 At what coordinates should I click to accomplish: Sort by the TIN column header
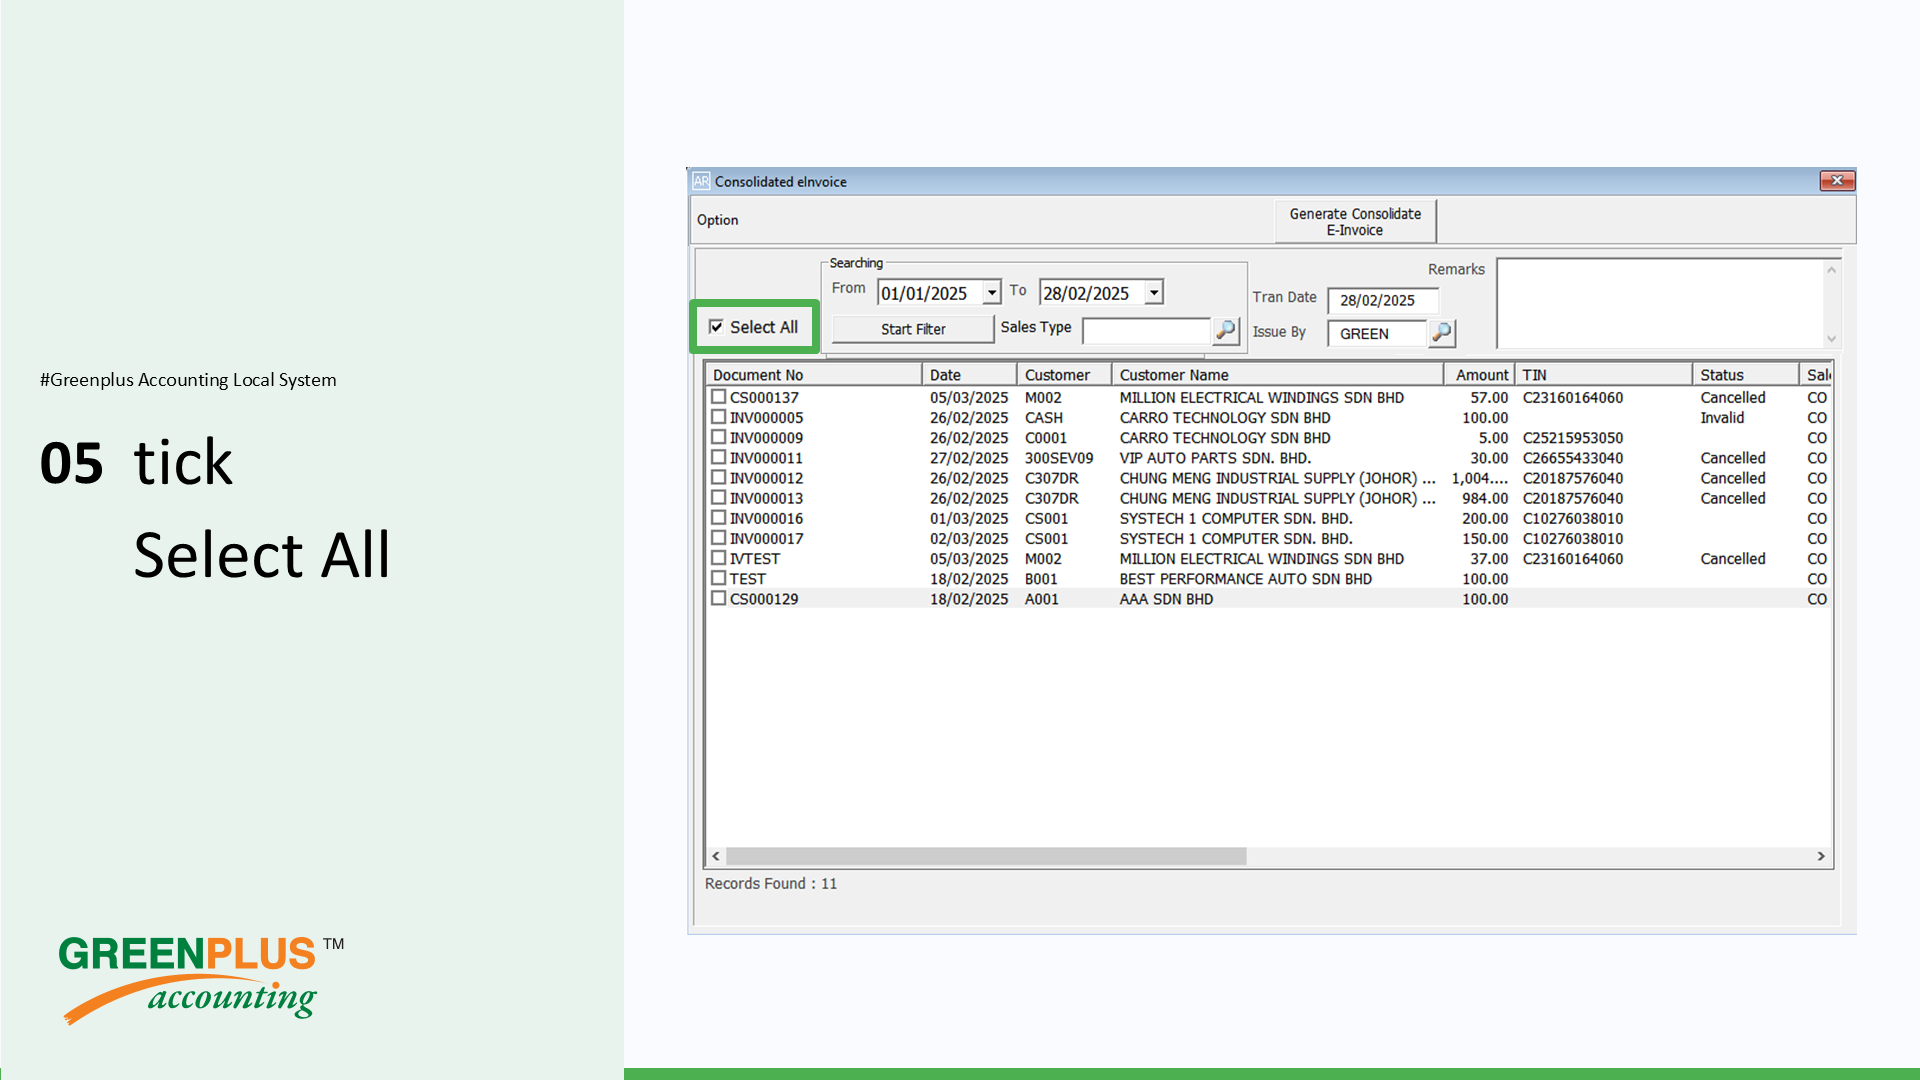coord(1604,374)
